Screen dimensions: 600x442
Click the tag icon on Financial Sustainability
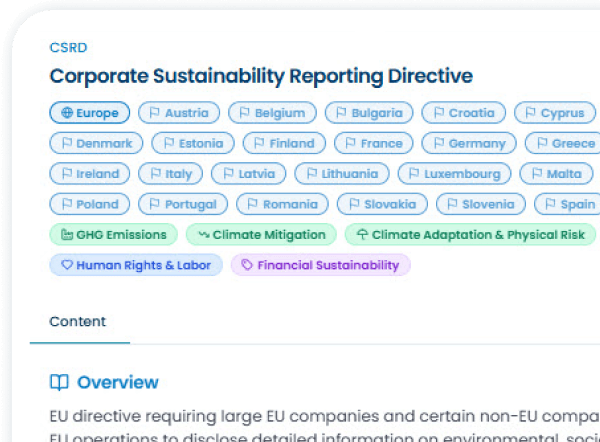point(247,265)
